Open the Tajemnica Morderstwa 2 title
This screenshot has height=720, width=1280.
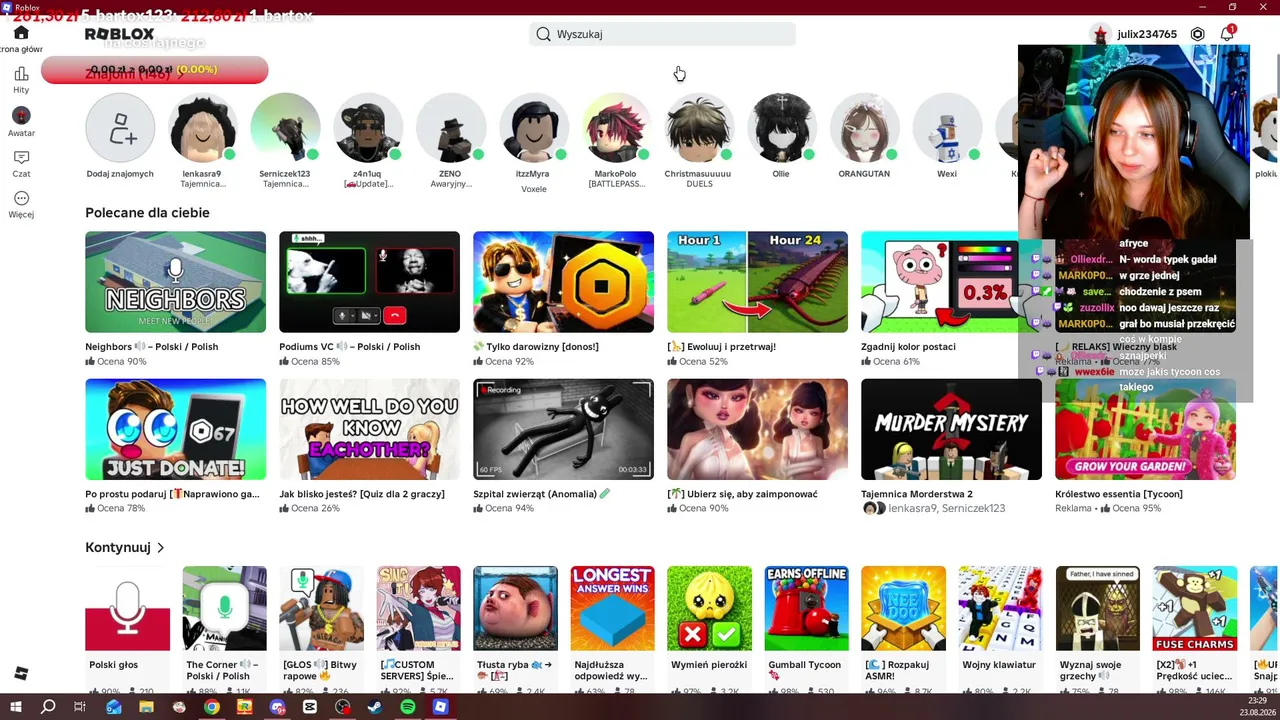pyautogui.click(x=917, y=494)
